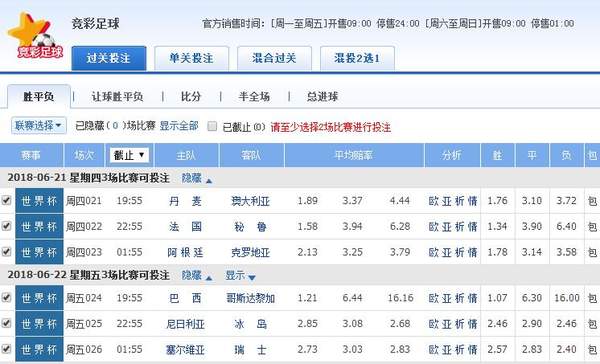Open 欧 odds link for 丹麦 match
The image size is (600, 364).
[x=434, y=201]
